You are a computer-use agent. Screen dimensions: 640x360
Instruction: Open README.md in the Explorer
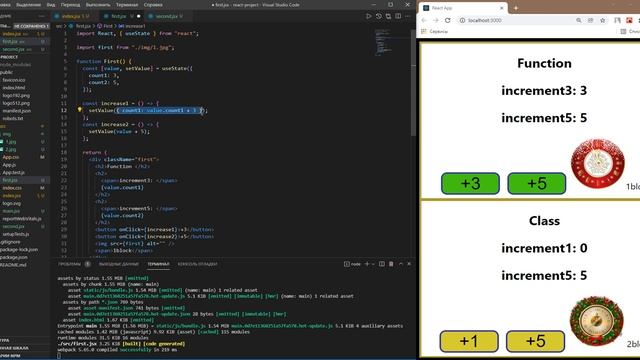[x=14, y=265]
